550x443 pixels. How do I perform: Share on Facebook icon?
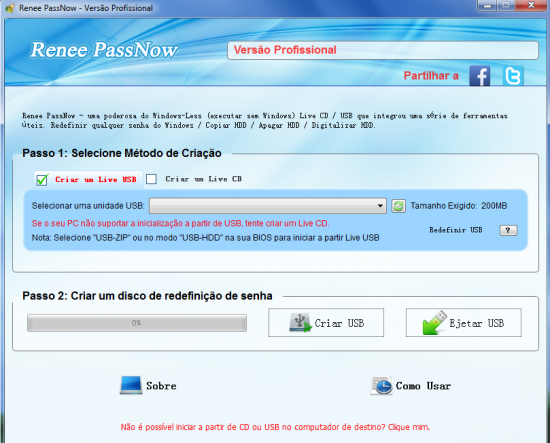tap(479, 76)
